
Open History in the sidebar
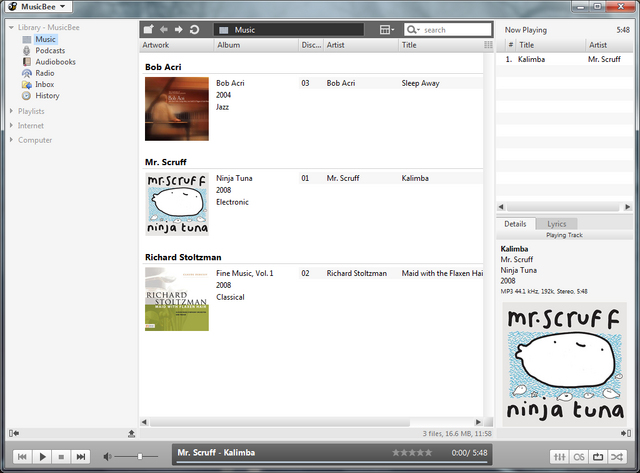pyautogui.click(x=47, y=95)
